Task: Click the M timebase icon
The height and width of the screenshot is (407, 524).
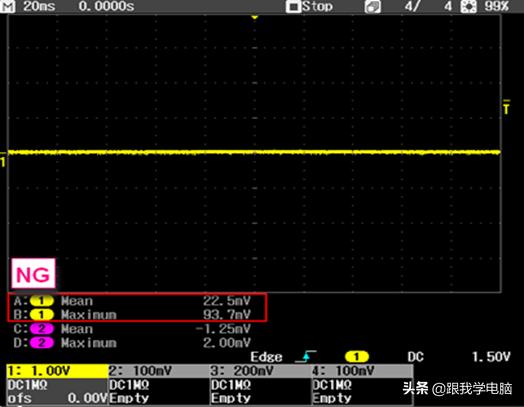Action: (8, 6)
